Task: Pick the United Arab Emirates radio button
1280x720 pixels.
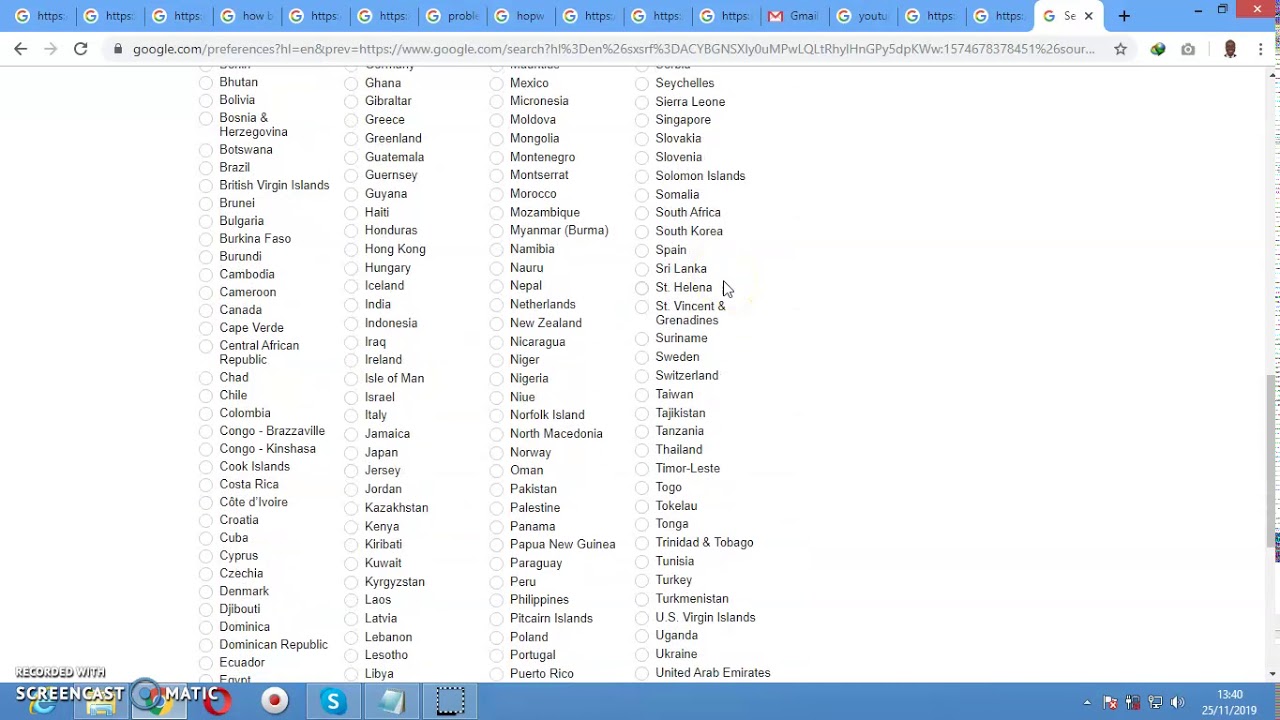Action: (x=642, y=674)
